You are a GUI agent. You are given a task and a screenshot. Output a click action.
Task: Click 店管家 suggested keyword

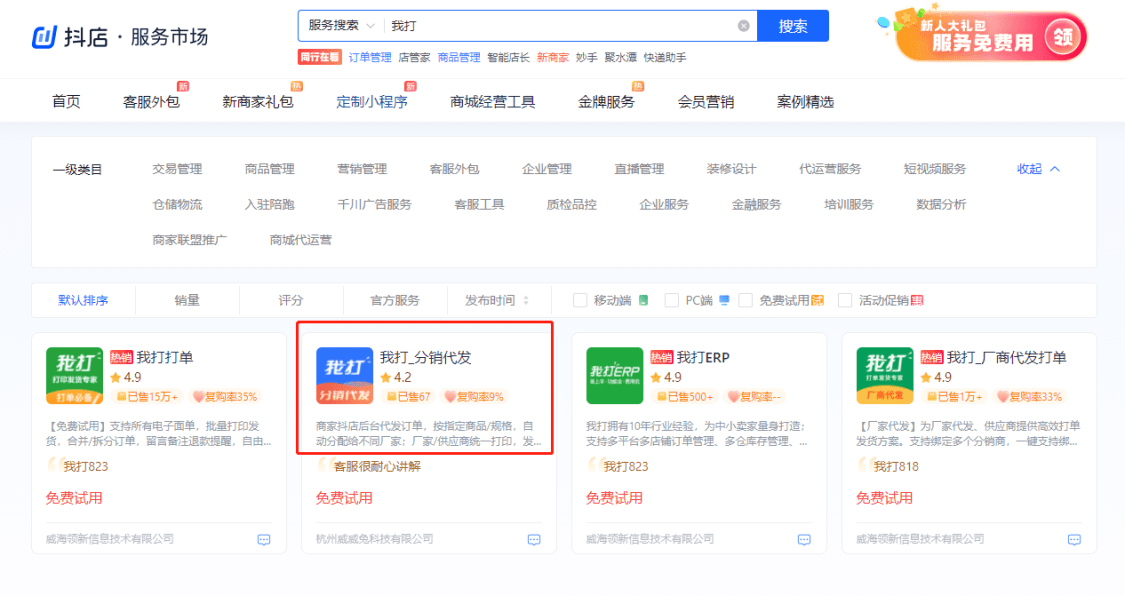pos(414,57)
